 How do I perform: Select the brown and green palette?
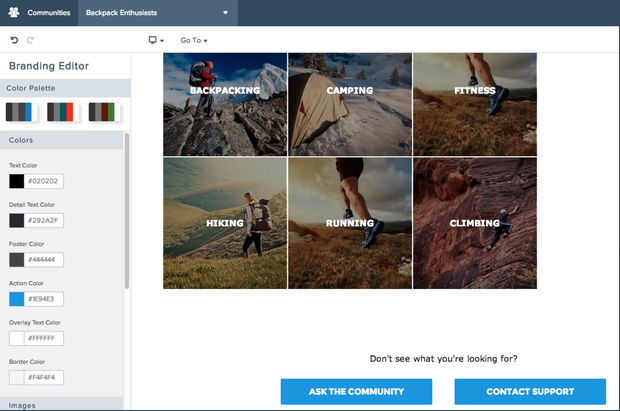point(104,112)
